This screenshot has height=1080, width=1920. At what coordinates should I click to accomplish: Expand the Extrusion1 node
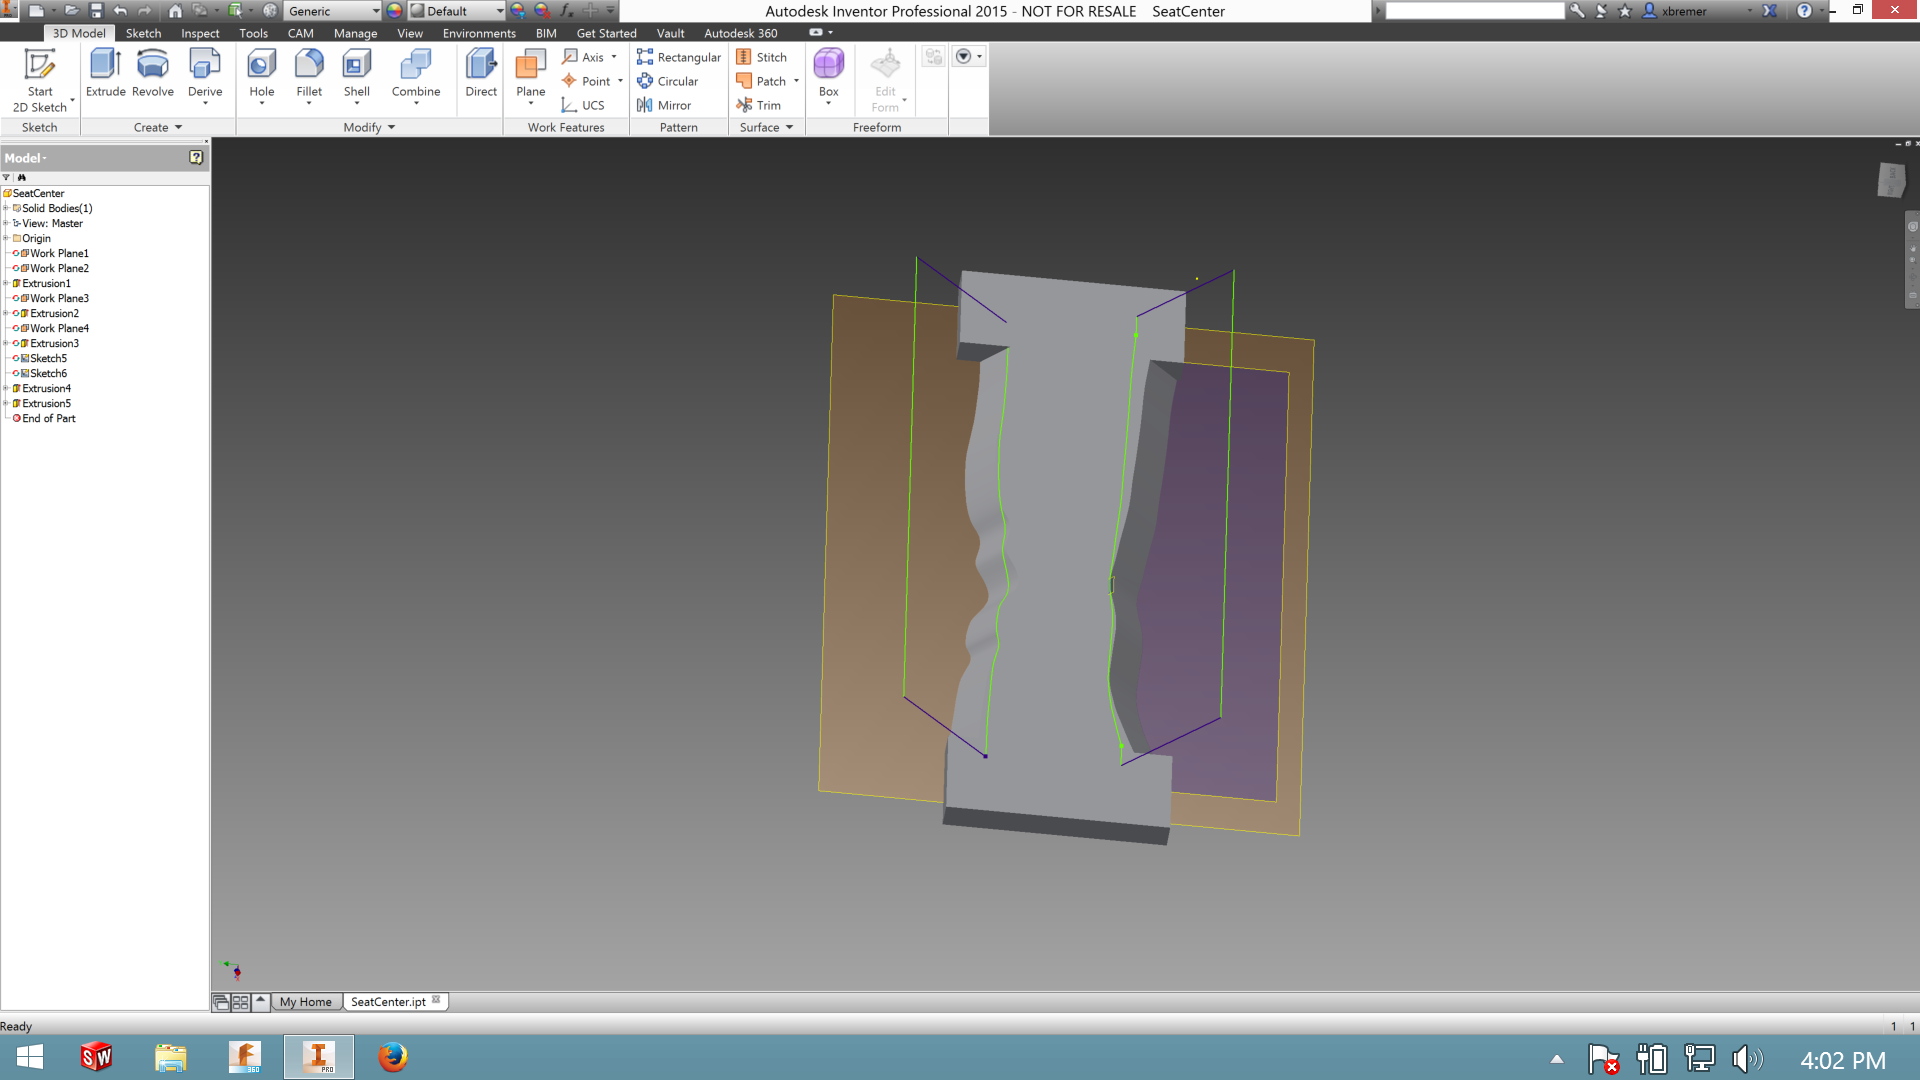tap(6, 283)
